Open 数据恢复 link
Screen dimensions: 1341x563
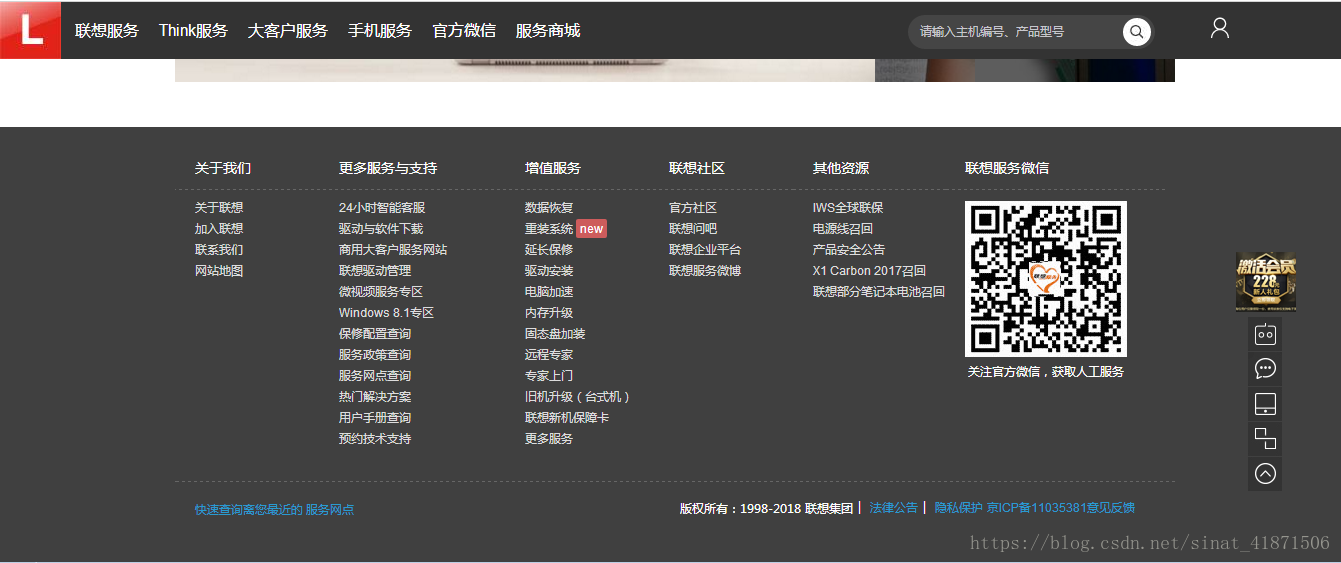(549, 208)
